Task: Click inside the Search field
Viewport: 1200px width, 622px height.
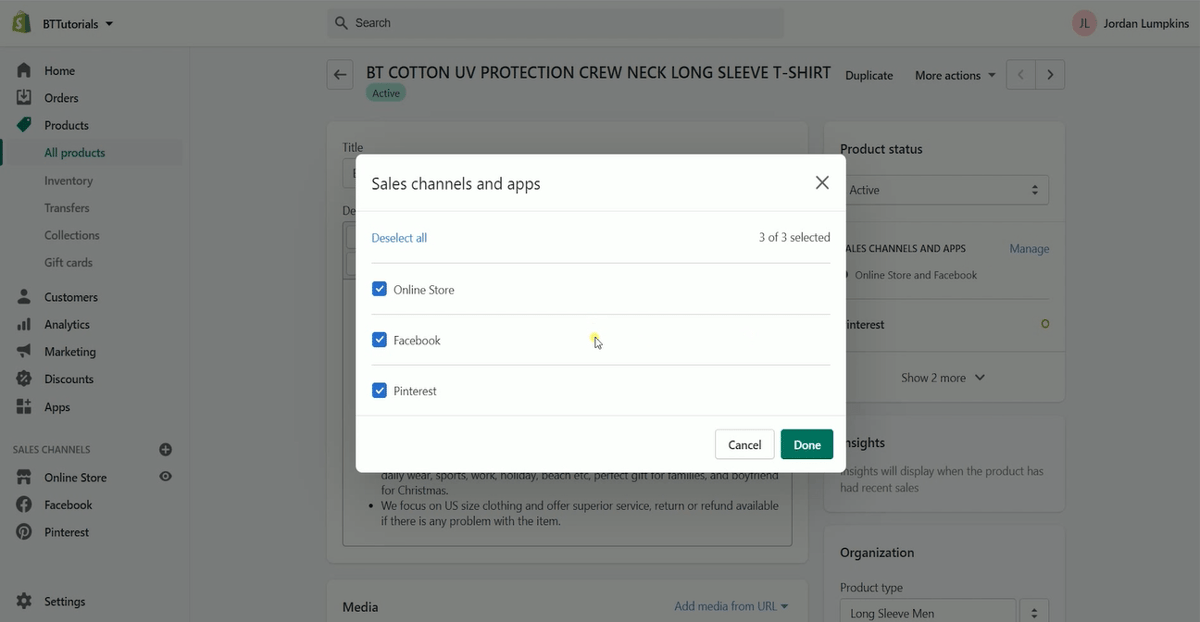Action: click(555, 22)
